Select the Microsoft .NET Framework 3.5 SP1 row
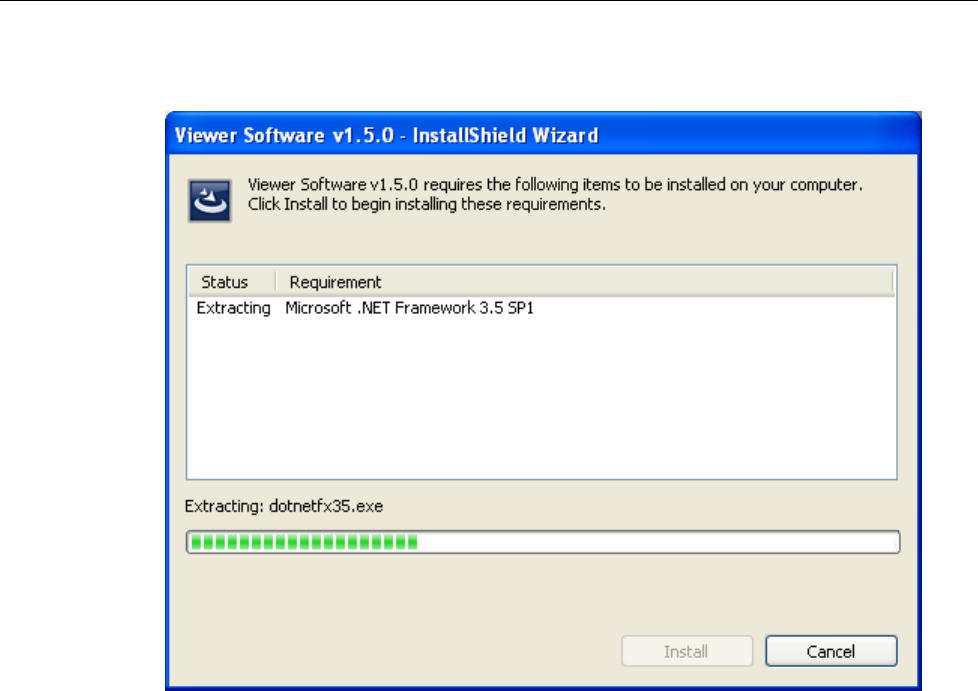This screenshot has height=691, width=978. pyautogui.click(x=541, y=308)
